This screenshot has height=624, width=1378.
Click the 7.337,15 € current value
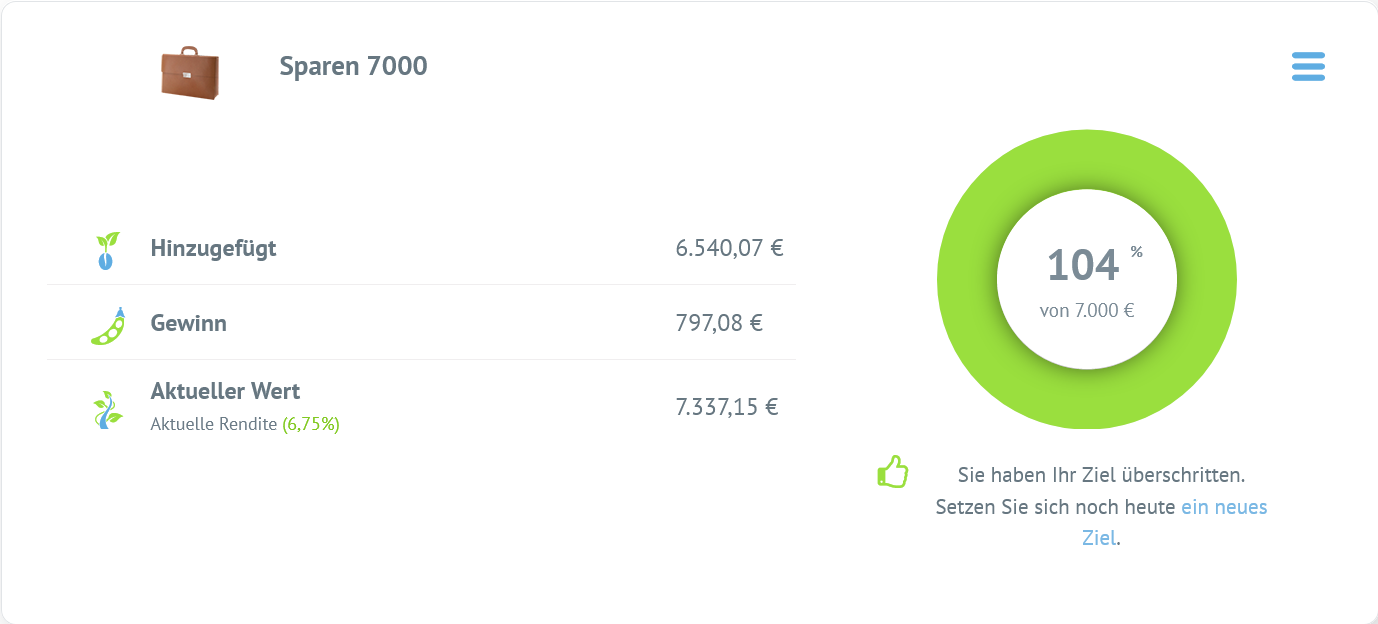[727, 407]
